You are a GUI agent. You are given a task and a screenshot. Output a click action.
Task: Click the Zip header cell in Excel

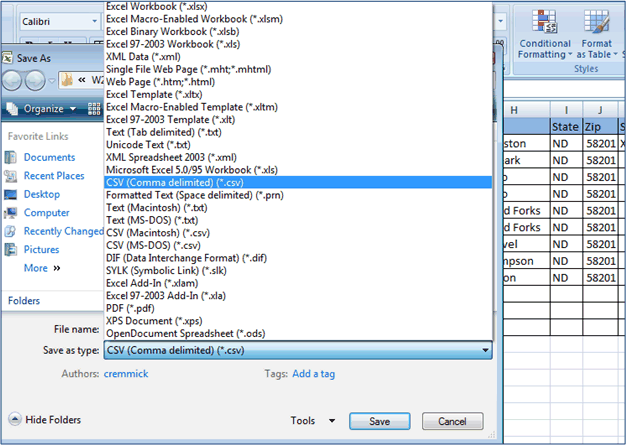600,127
